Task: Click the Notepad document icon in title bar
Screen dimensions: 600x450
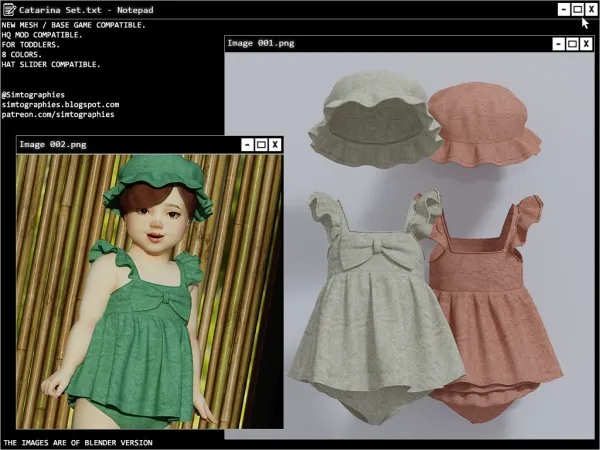Action: point(9,9)
